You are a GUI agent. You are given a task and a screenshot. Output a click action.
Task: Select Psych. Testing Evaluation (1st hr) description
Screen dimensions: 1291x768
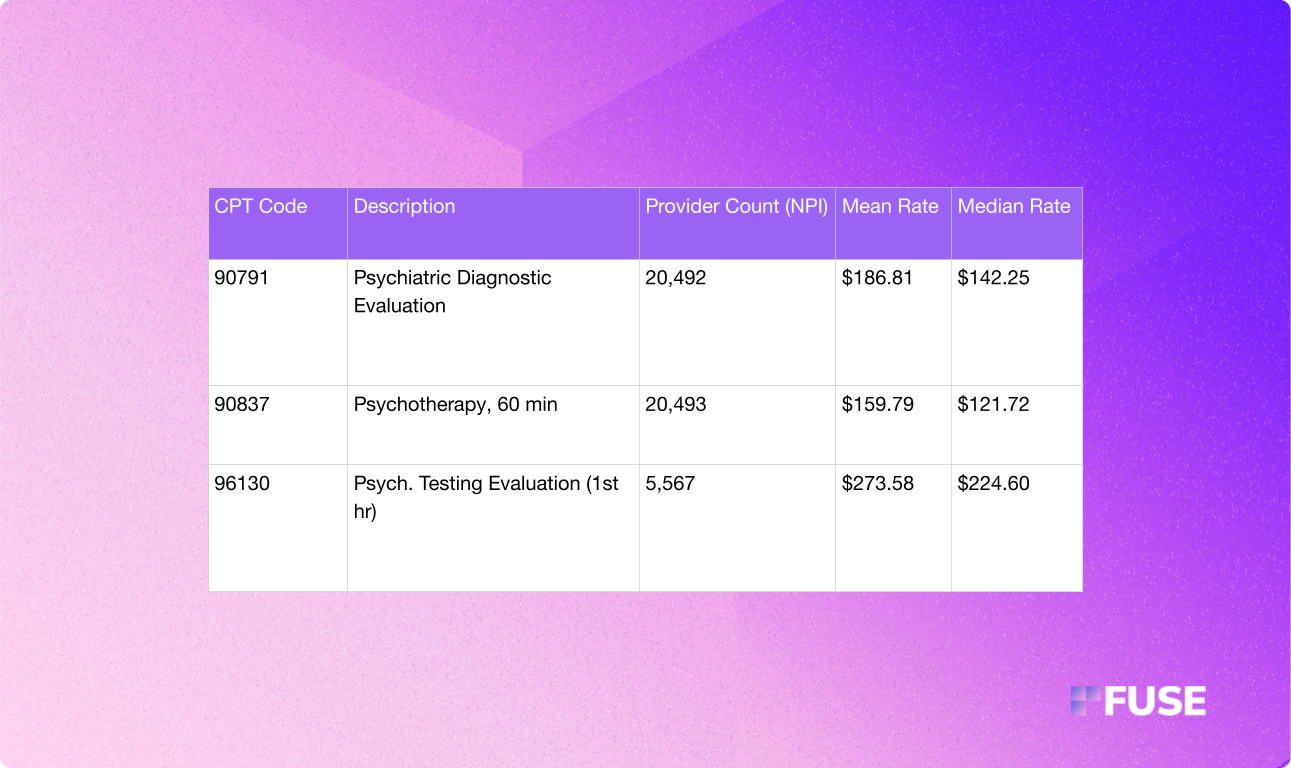(x=486, y=496)
